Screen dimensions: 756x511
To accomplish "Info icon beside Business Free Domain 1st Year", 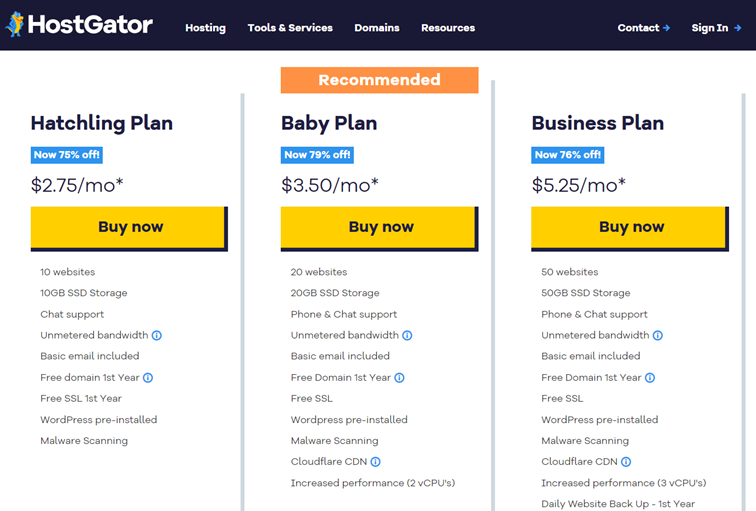I will [650, 378].
